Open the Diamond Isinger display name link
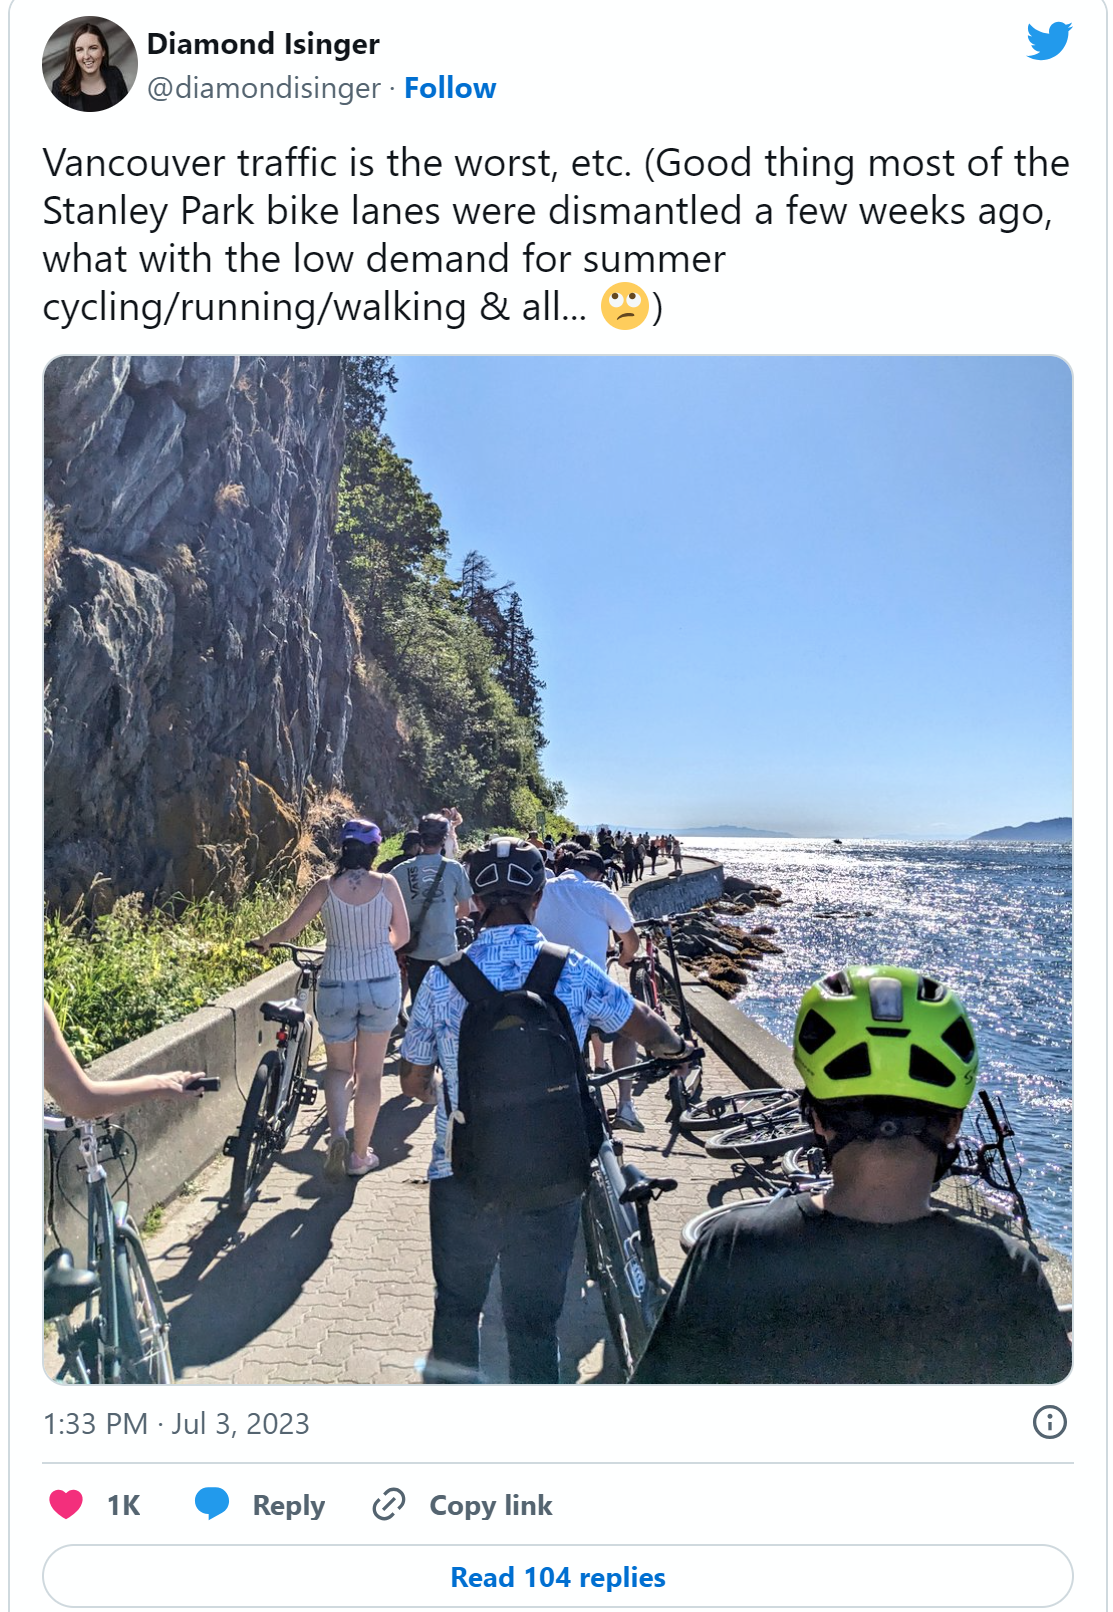Image resolution: width=1113 pixels, height=1612 pixels. point(263,44)
